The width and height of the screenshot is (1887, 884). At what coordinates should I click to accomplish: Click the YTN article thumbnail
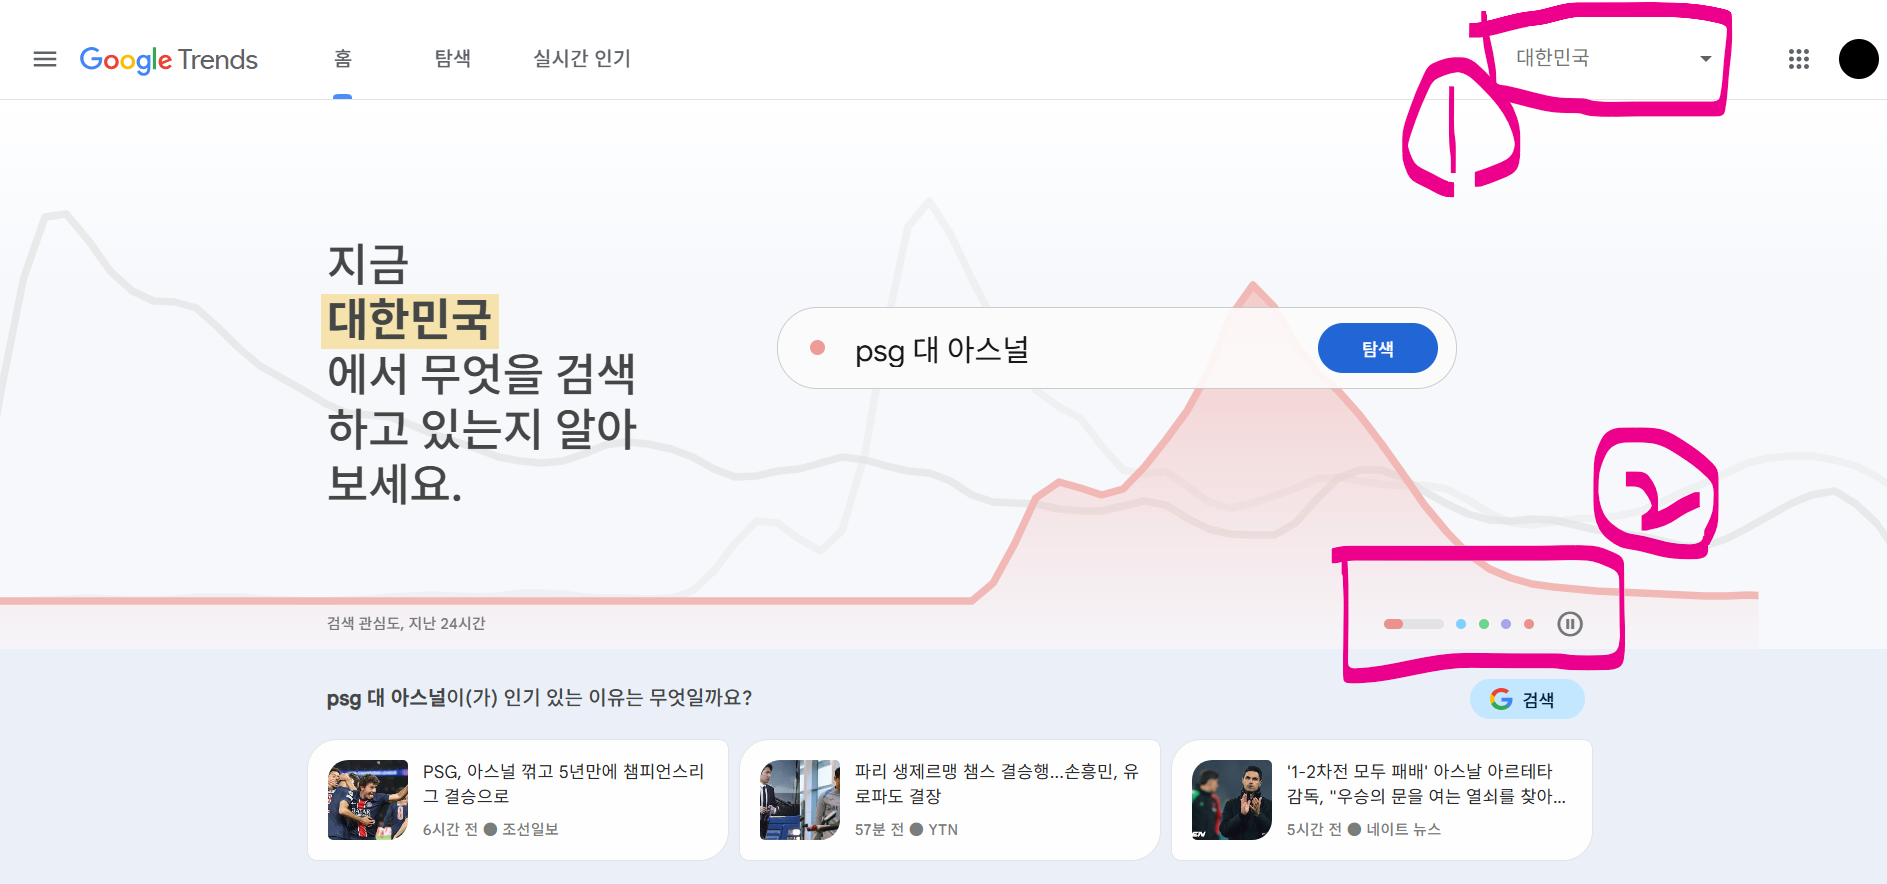(x=800, y=800)
